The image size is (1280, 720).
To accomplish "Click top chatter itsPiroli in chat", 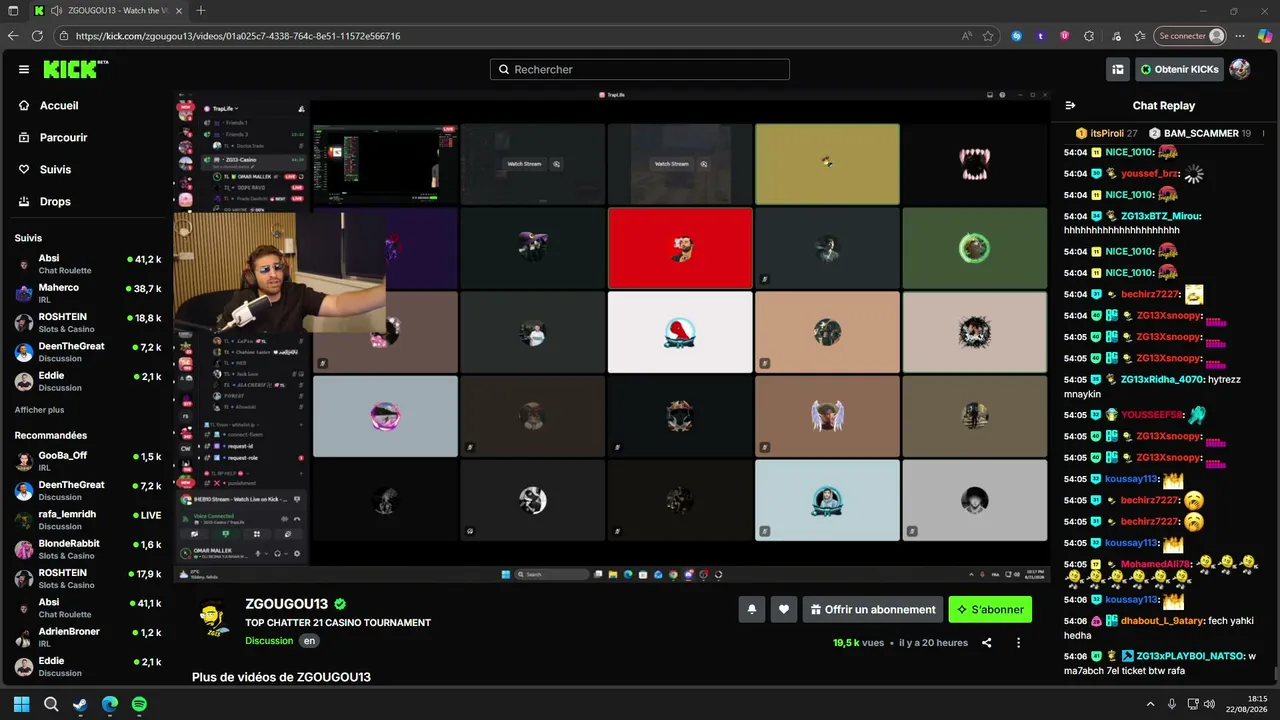I will click(x=1107, y=133).
